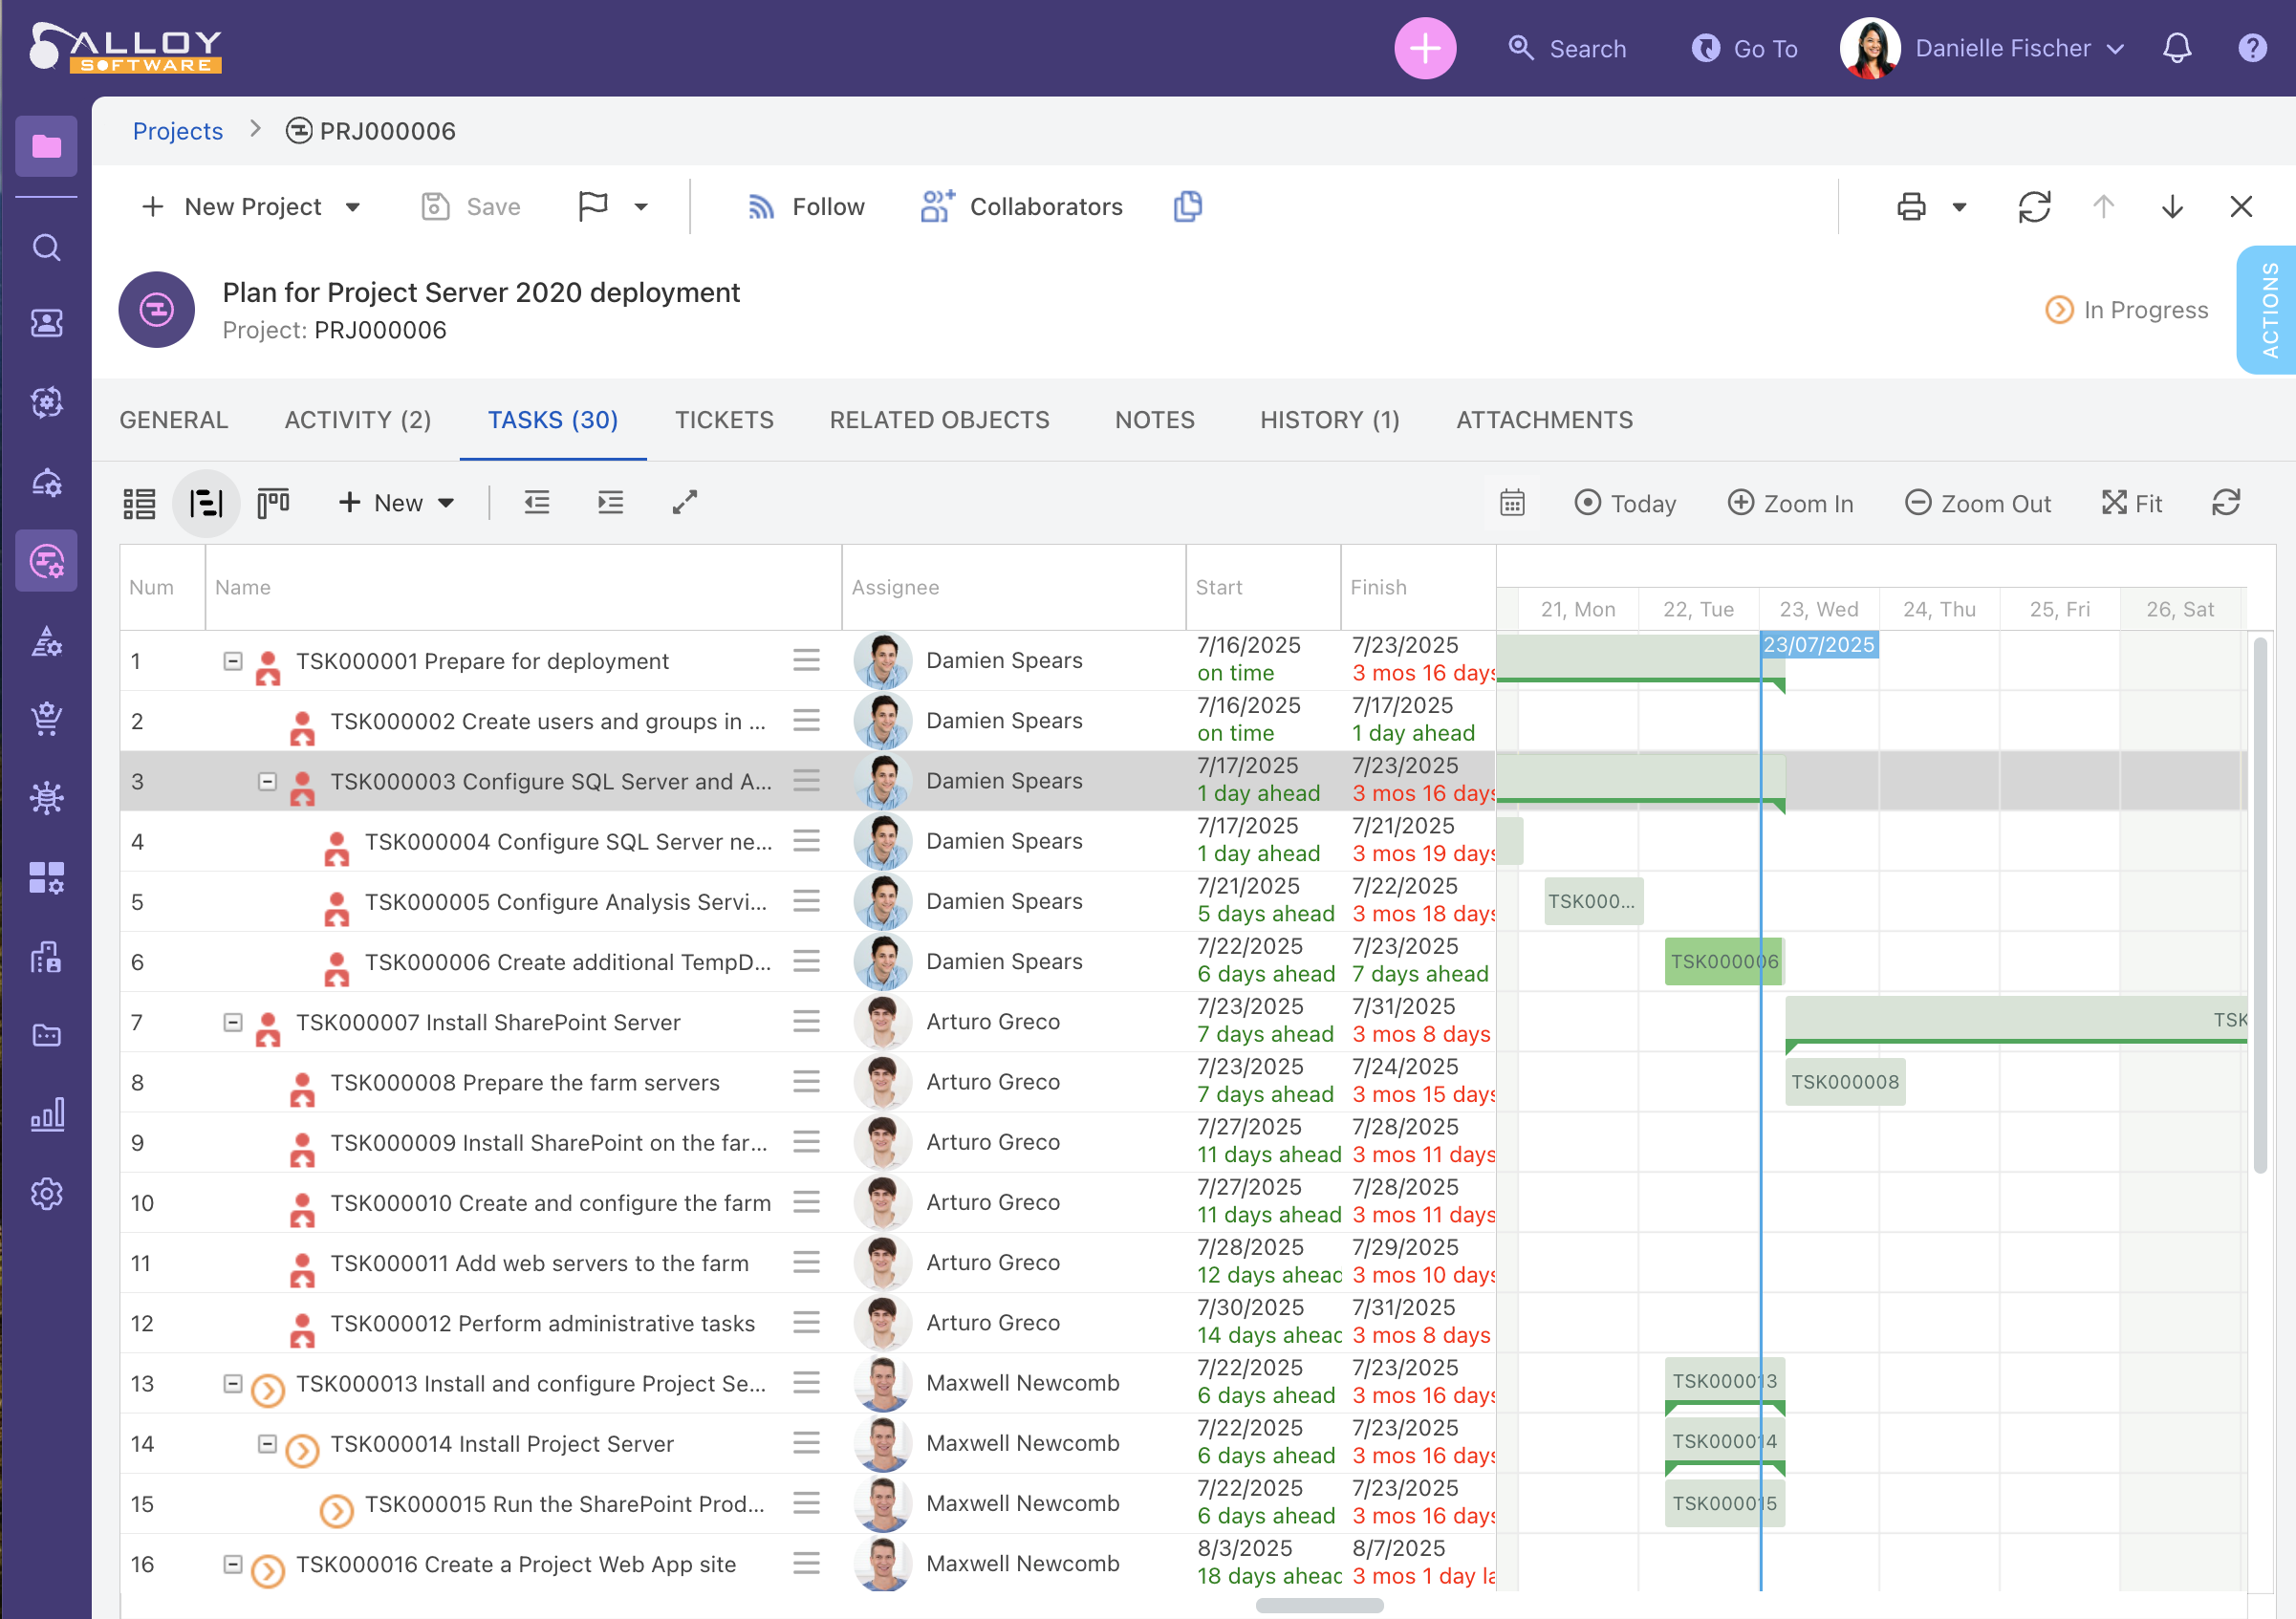This screenshot has height=1619, width=2296.
Task: Expand Gantt to full screen
Action: click(x=685, y=503)
